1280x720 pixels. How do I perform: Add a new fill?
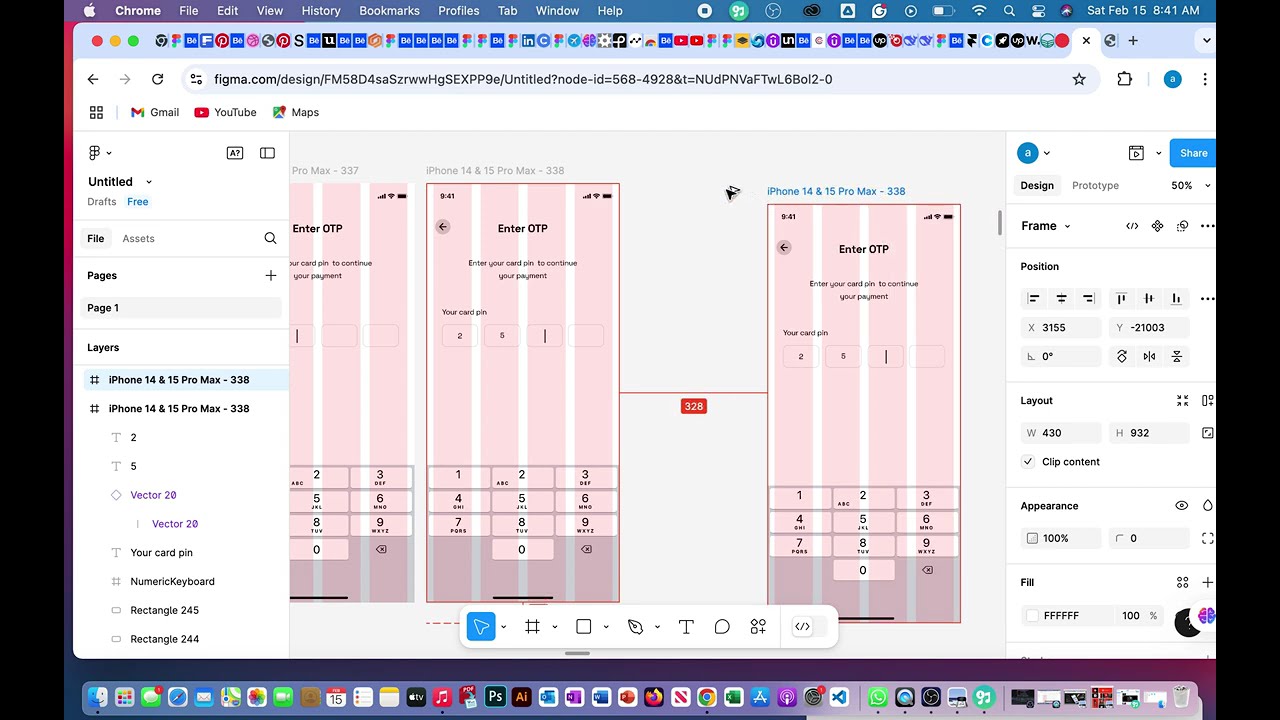click(1207, 582)
